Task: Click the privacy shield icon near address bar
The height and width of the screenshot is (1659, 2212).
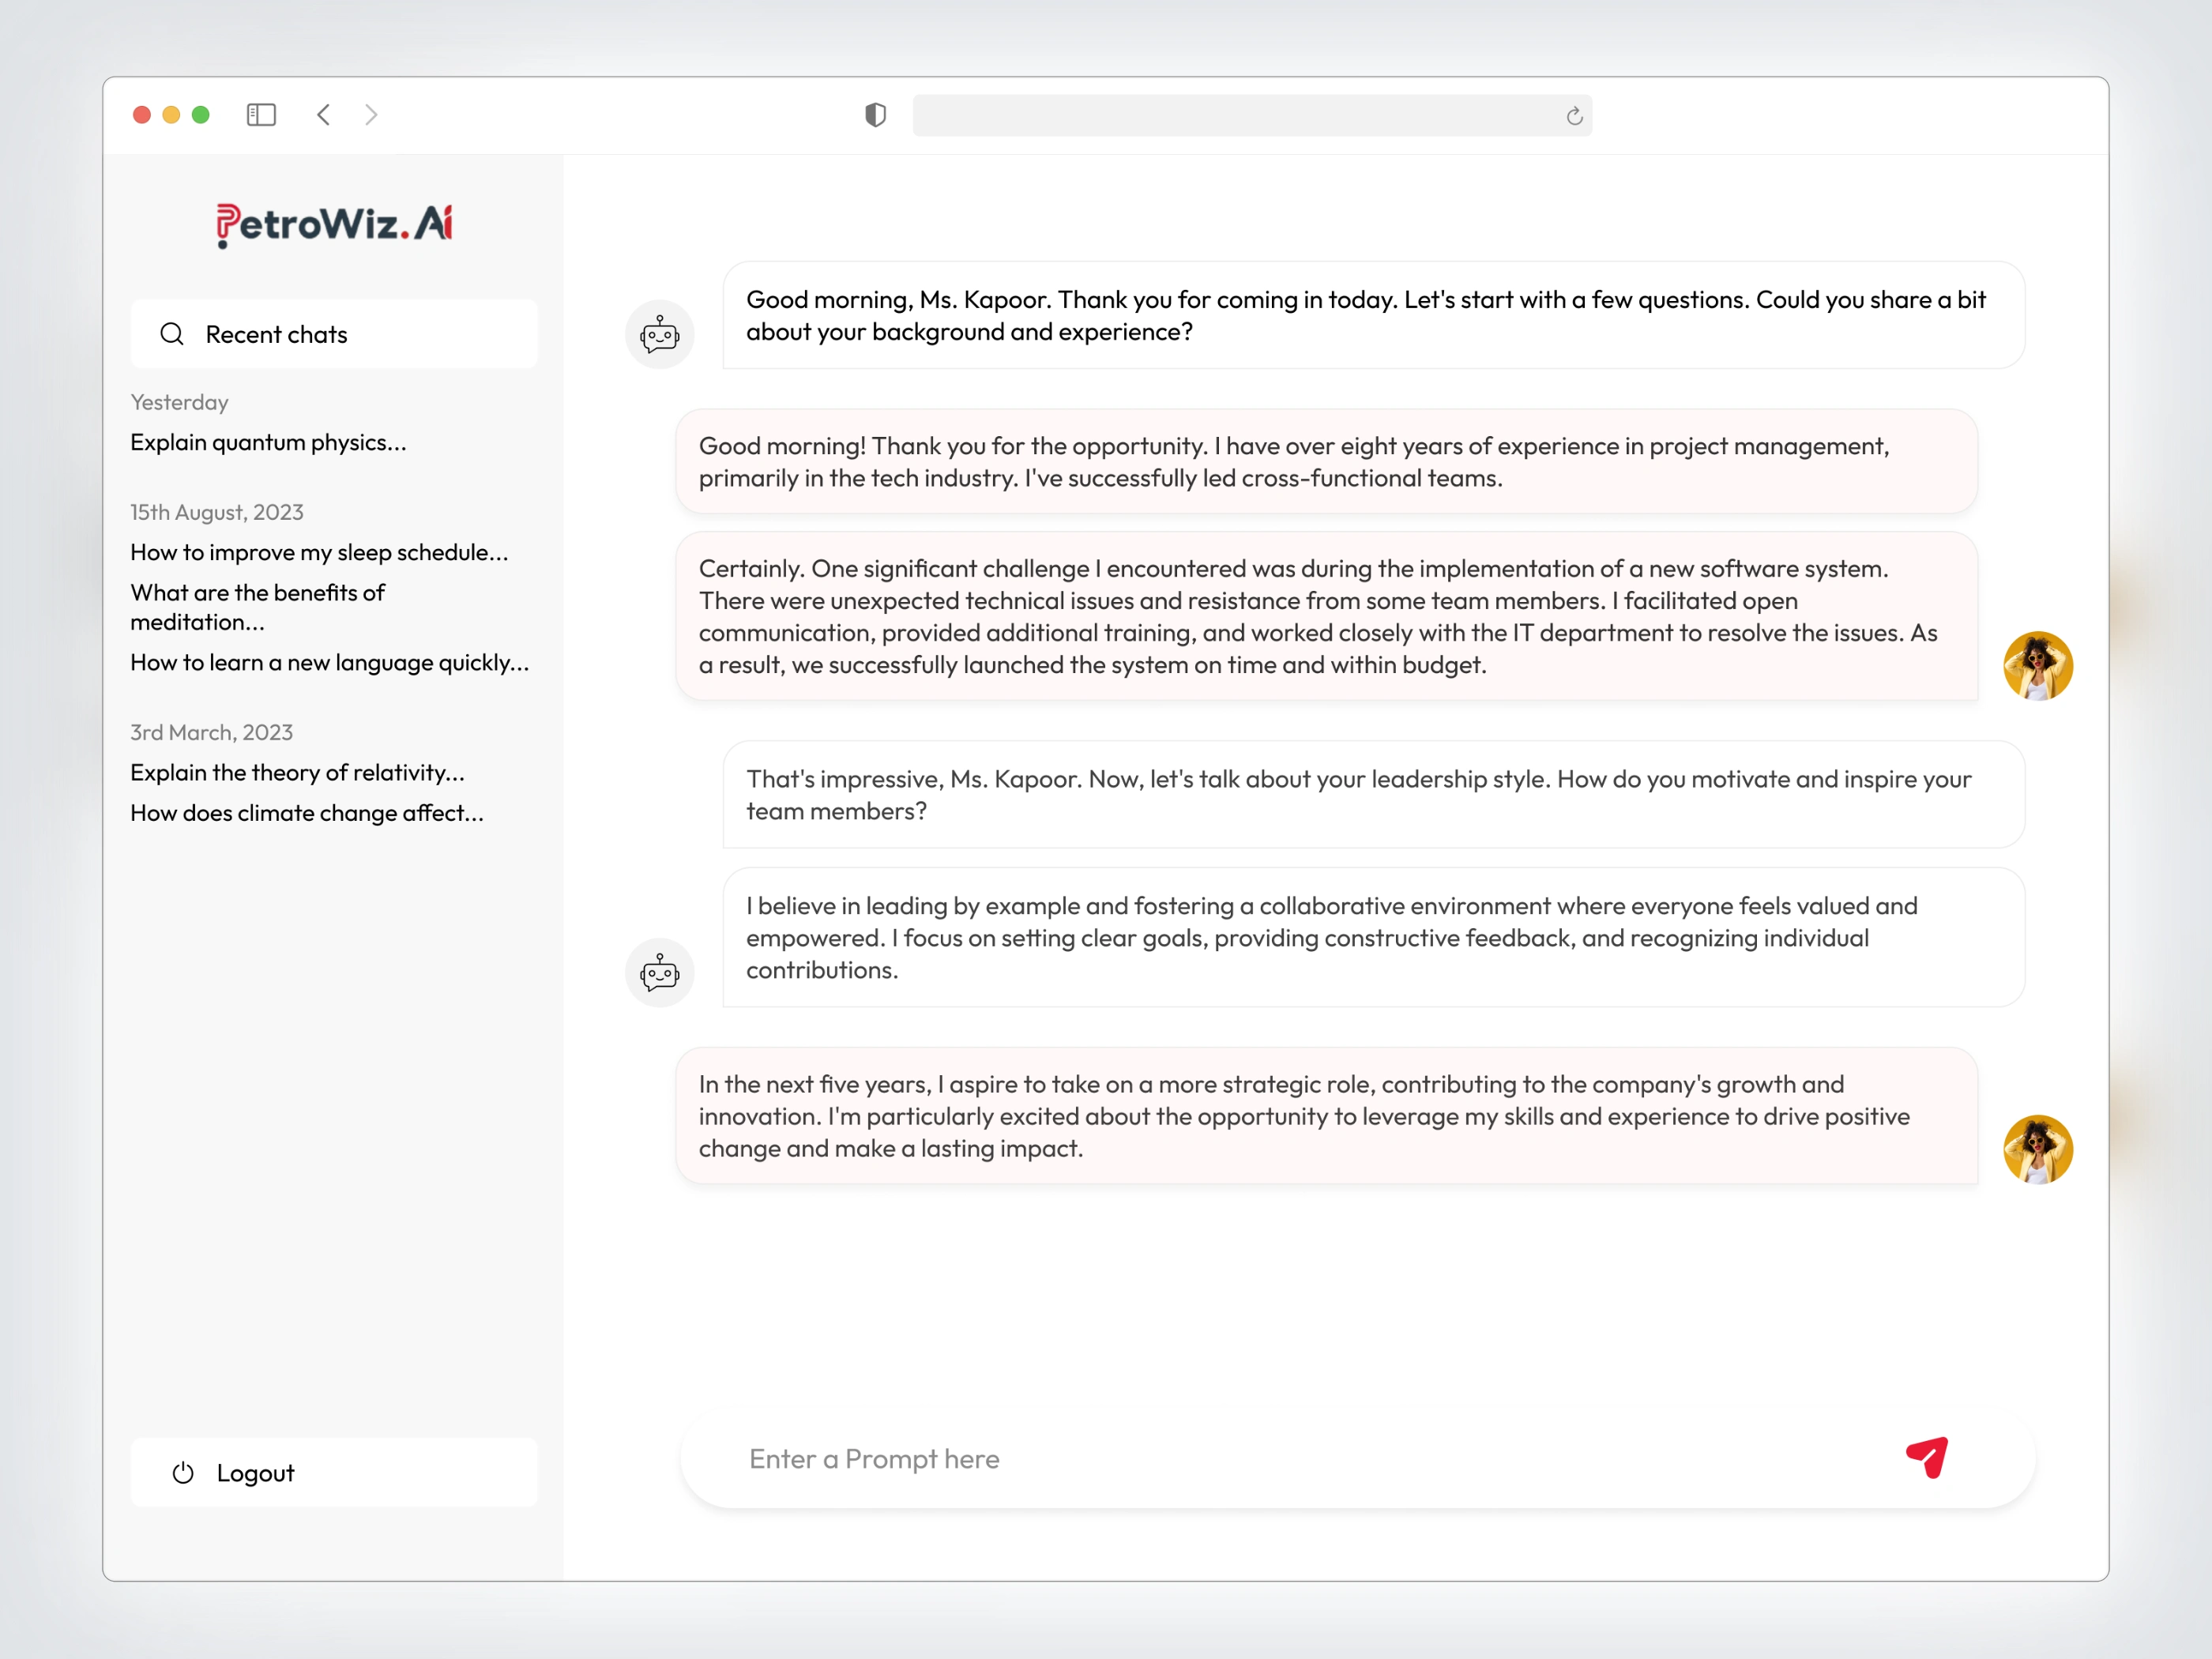Action: click(x=875, y=115)
